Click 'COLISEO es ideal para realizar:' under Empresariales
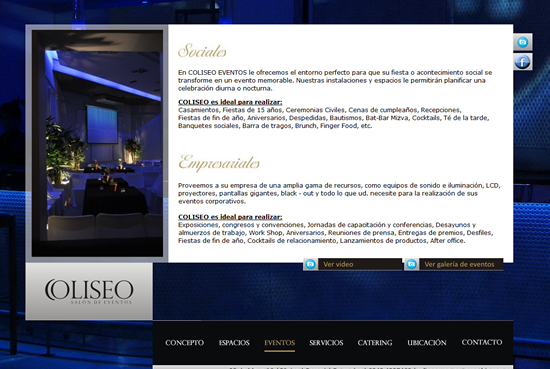This screenshot has height=369, width=550. [230, 217]
